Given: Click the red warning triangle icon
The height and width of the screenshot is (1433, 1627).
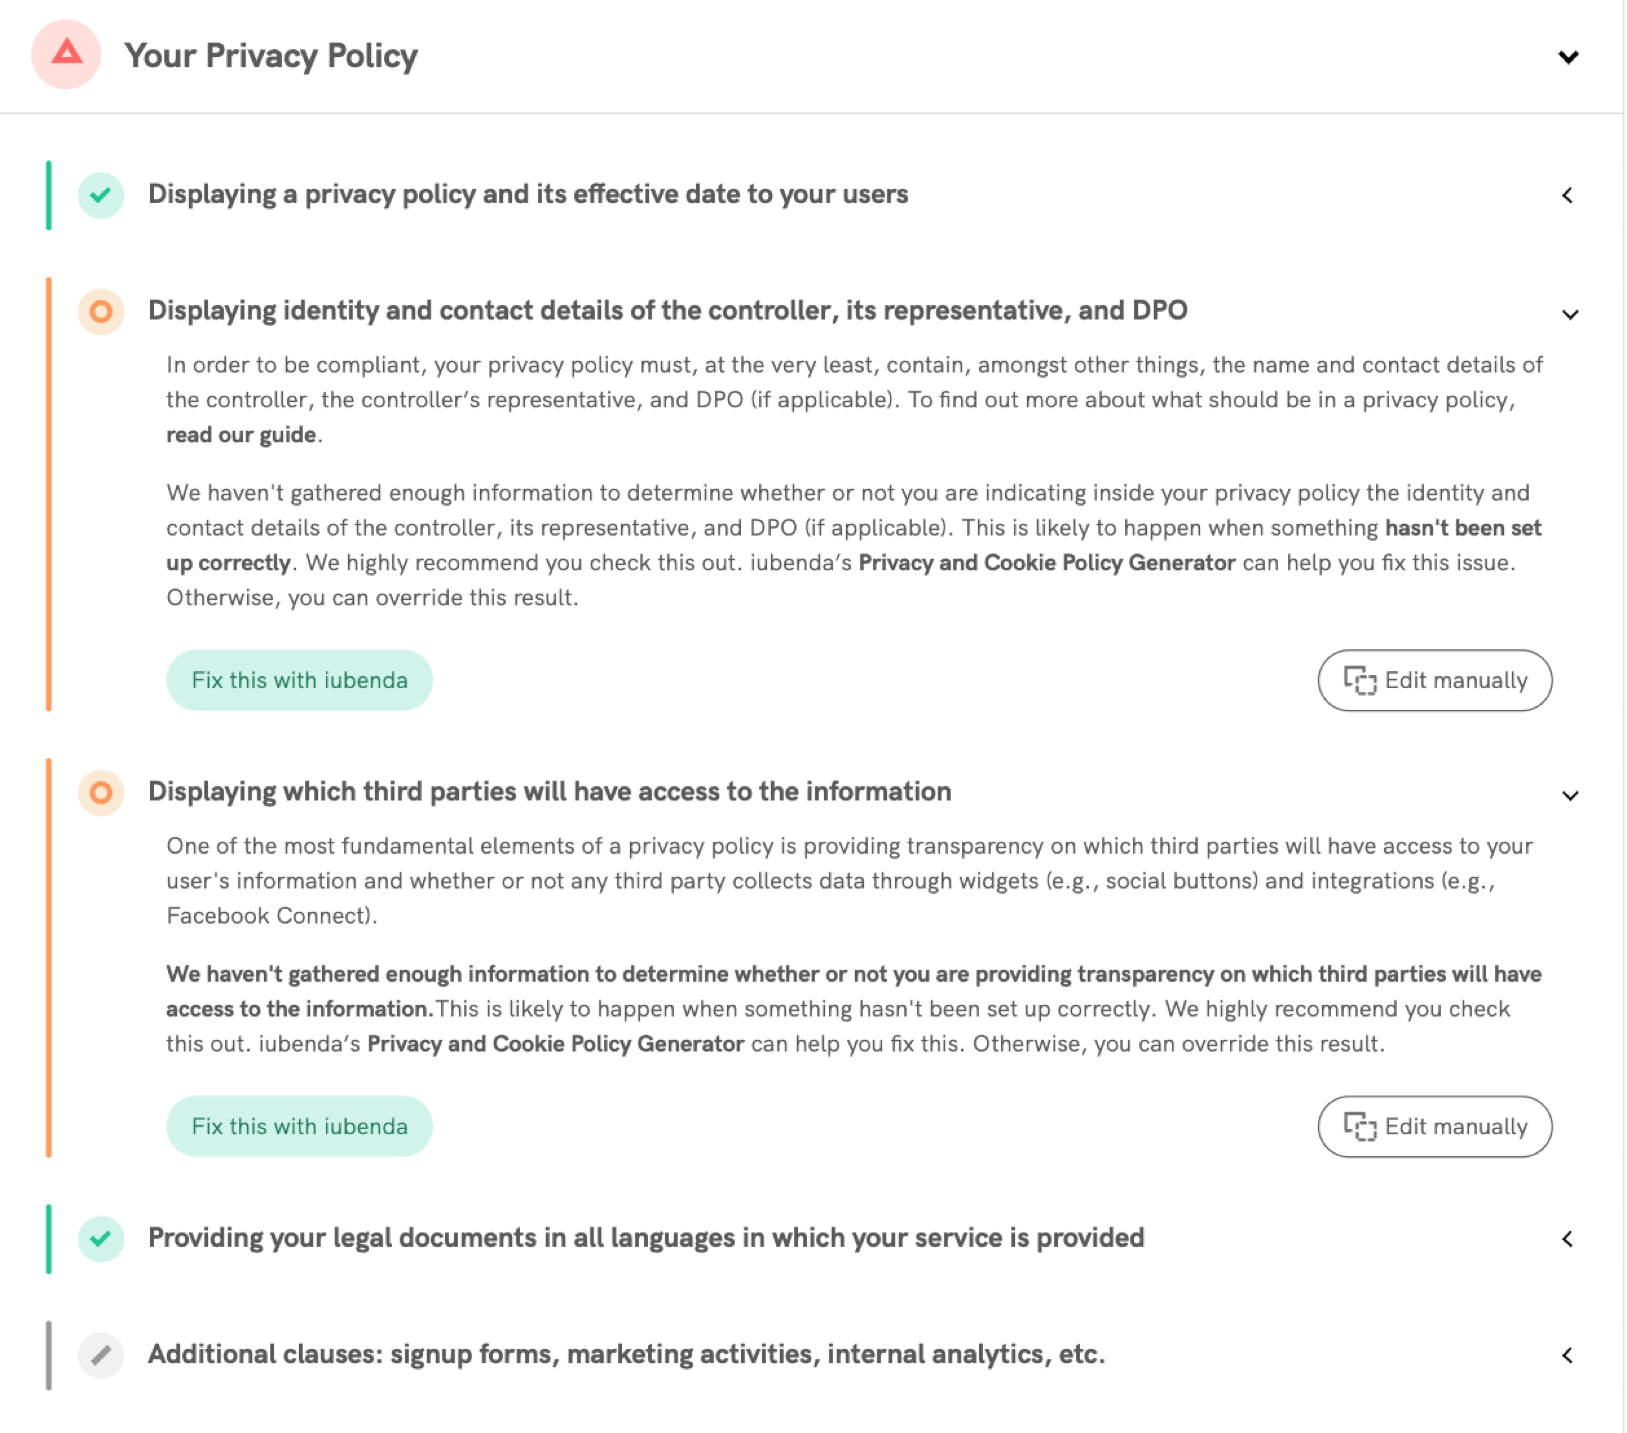Looking at the screenshot, I should pos(66,54).
